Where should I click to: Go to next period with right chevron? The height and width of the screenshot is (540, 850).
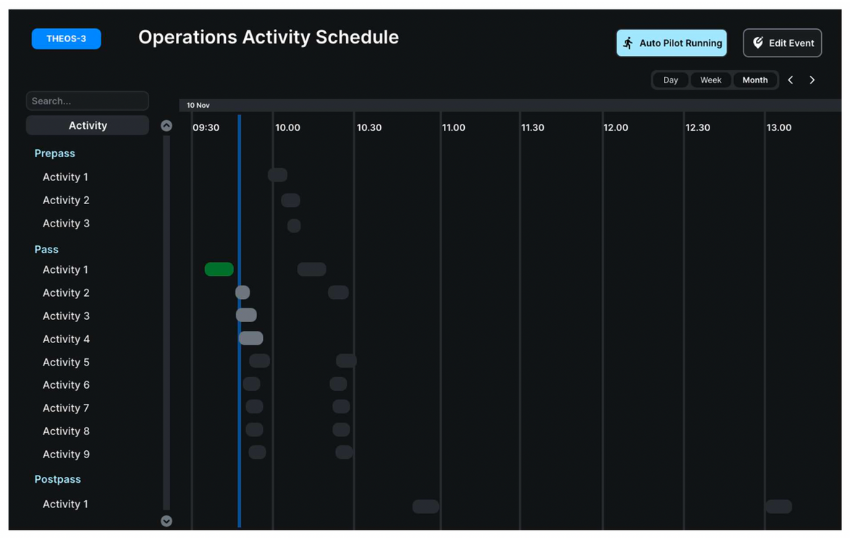(812, 80)
